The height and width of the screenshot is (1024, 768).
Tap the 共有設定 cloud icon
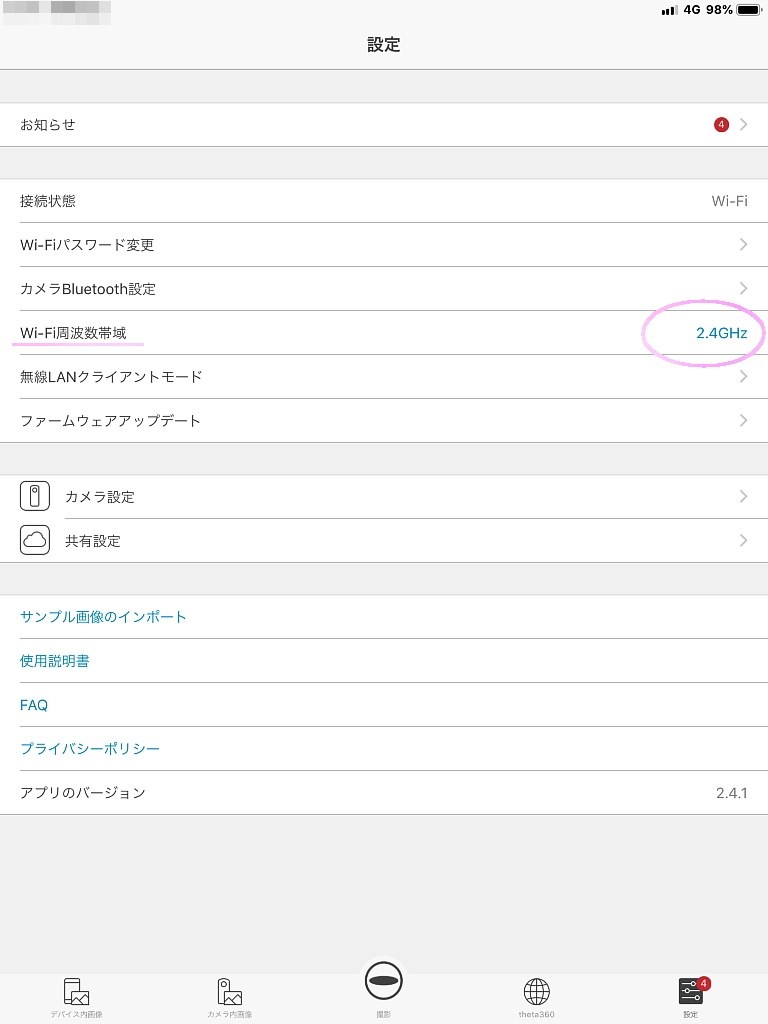point(35,540)
